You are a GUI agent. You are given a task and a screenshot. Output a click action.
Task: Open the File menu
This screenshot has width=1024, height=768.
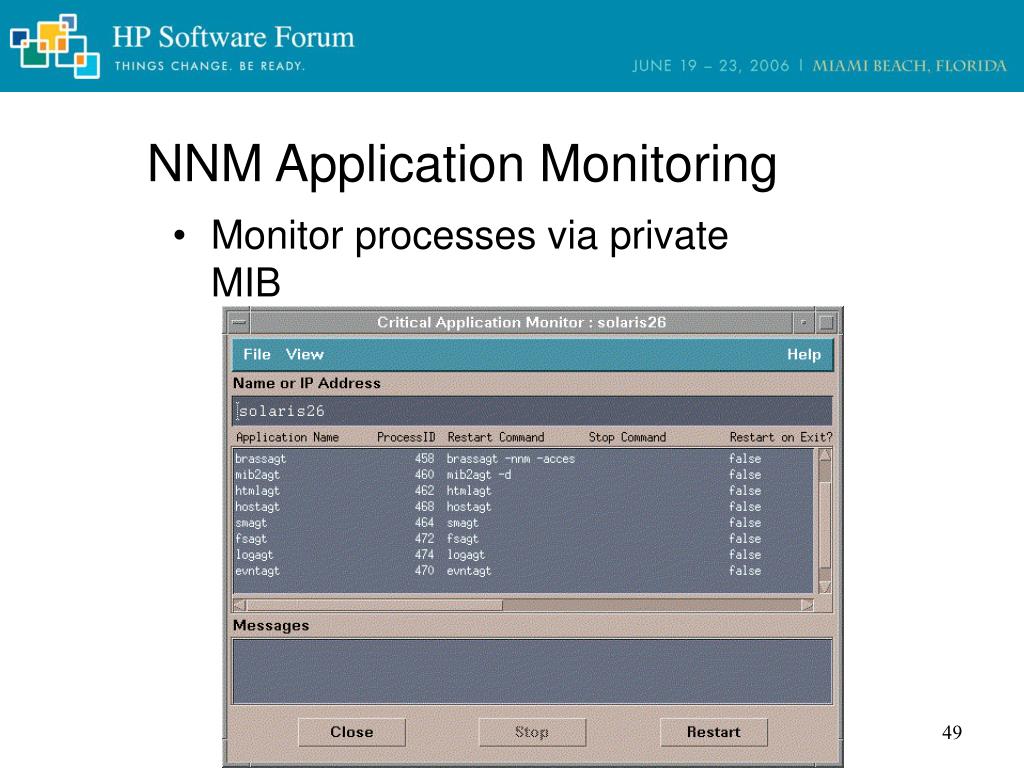tap(257, 354)
